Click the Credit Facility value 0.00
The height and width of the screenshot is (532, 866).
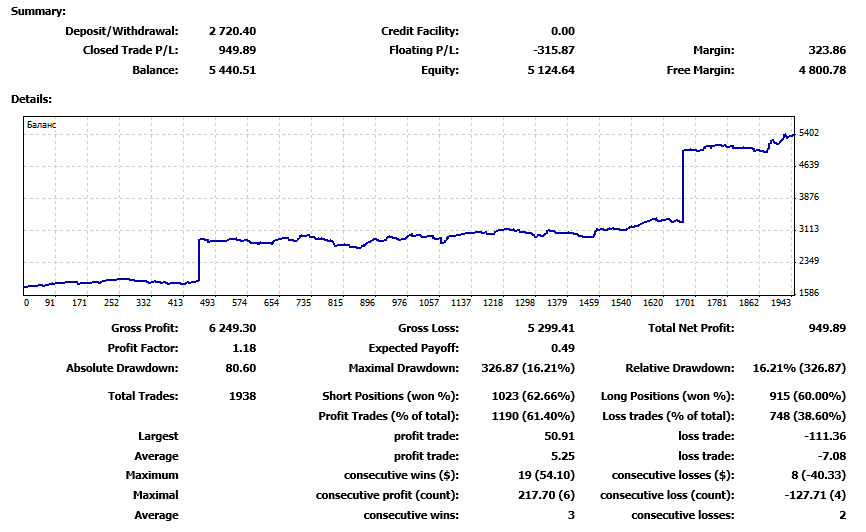pos(562,32)
